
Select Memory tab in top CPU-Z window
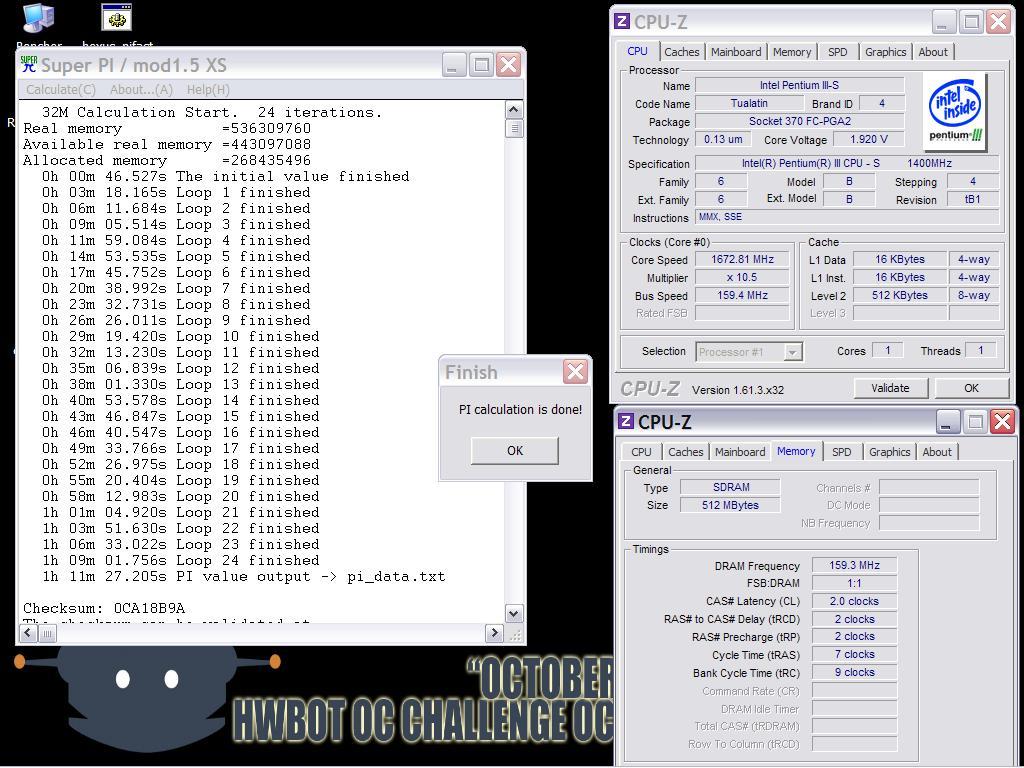coord(792,52)
